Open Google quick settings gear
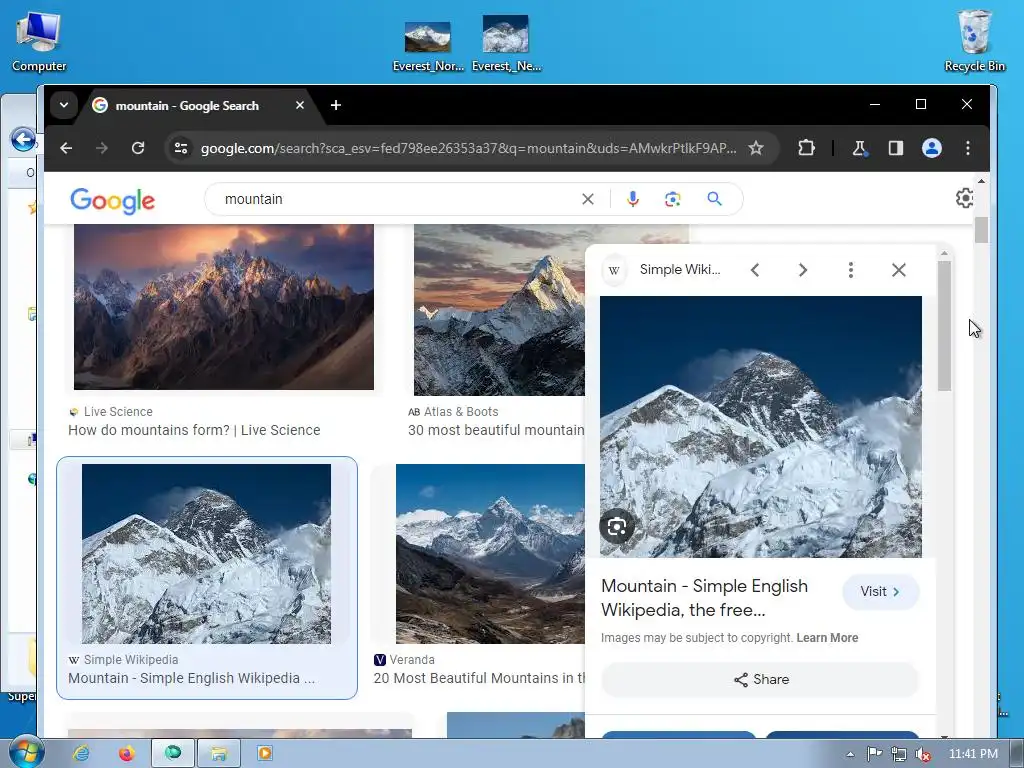1024x768 pixels. (964, 198)
